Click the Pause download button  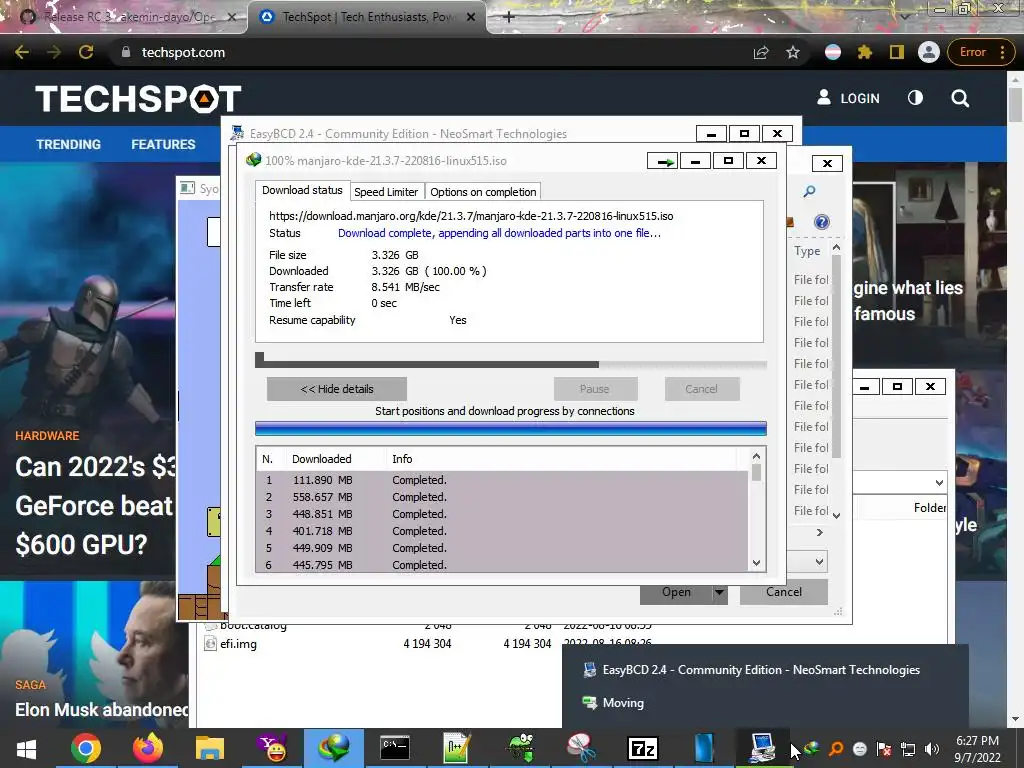coord(595,389)
